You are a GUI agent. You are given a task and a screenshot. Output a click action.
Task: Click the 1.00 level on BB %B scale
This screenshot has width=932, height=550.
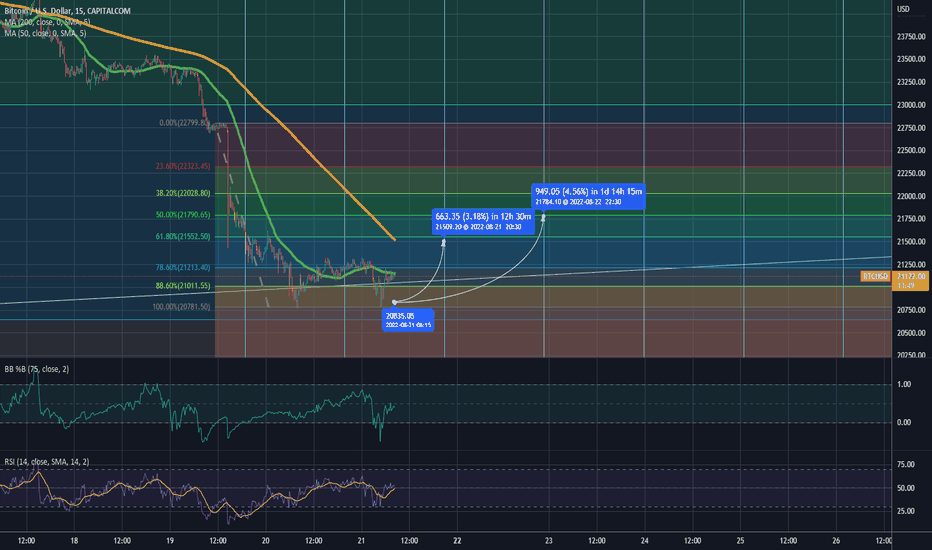click(x=903, y=385)
